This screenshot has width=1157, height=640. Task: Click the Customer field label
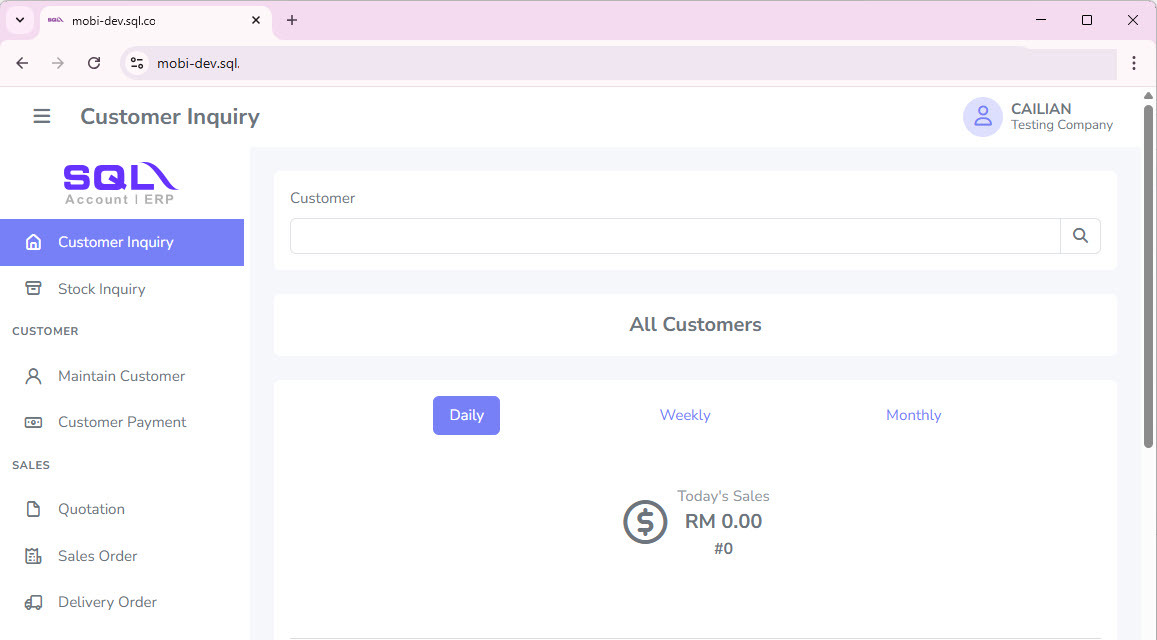[x=322, y=198]
